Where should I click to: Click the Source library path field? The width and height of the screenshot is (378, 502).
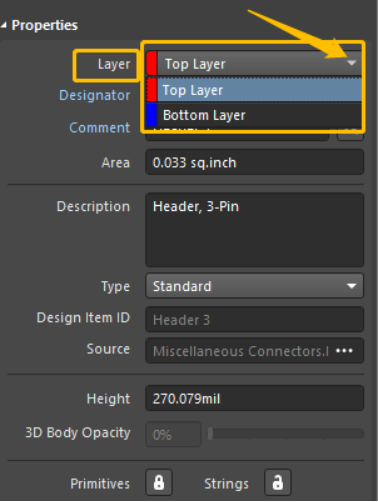(x=240, y=351)
